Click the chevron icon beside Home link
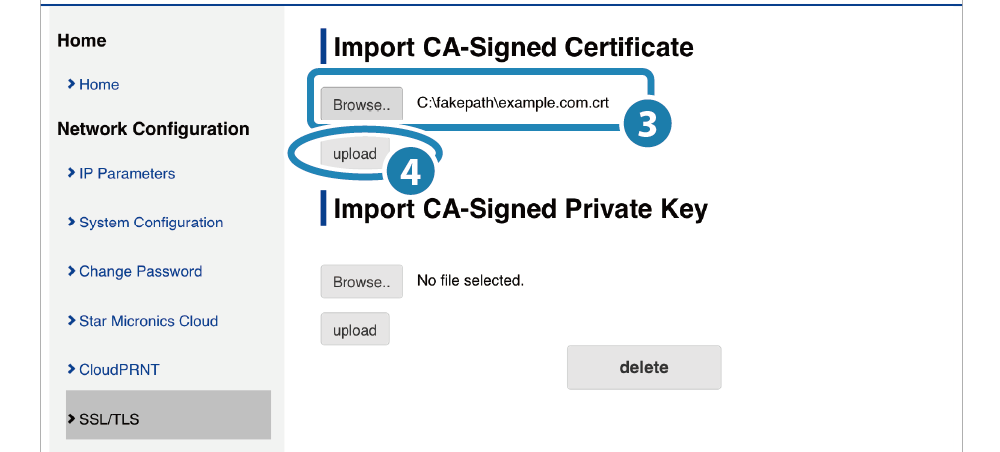The width and height of the screenshot is (1000, 452). [x=71, y=84]
